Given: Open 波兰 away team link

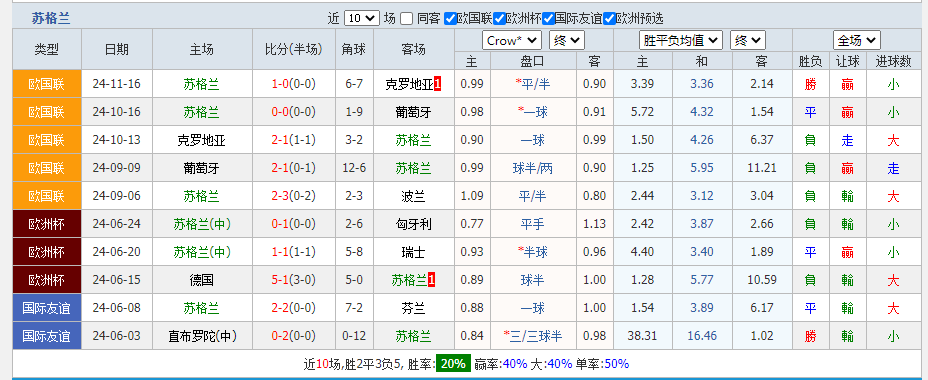Looking at the screenshot, I should click(x=414, y=196).
